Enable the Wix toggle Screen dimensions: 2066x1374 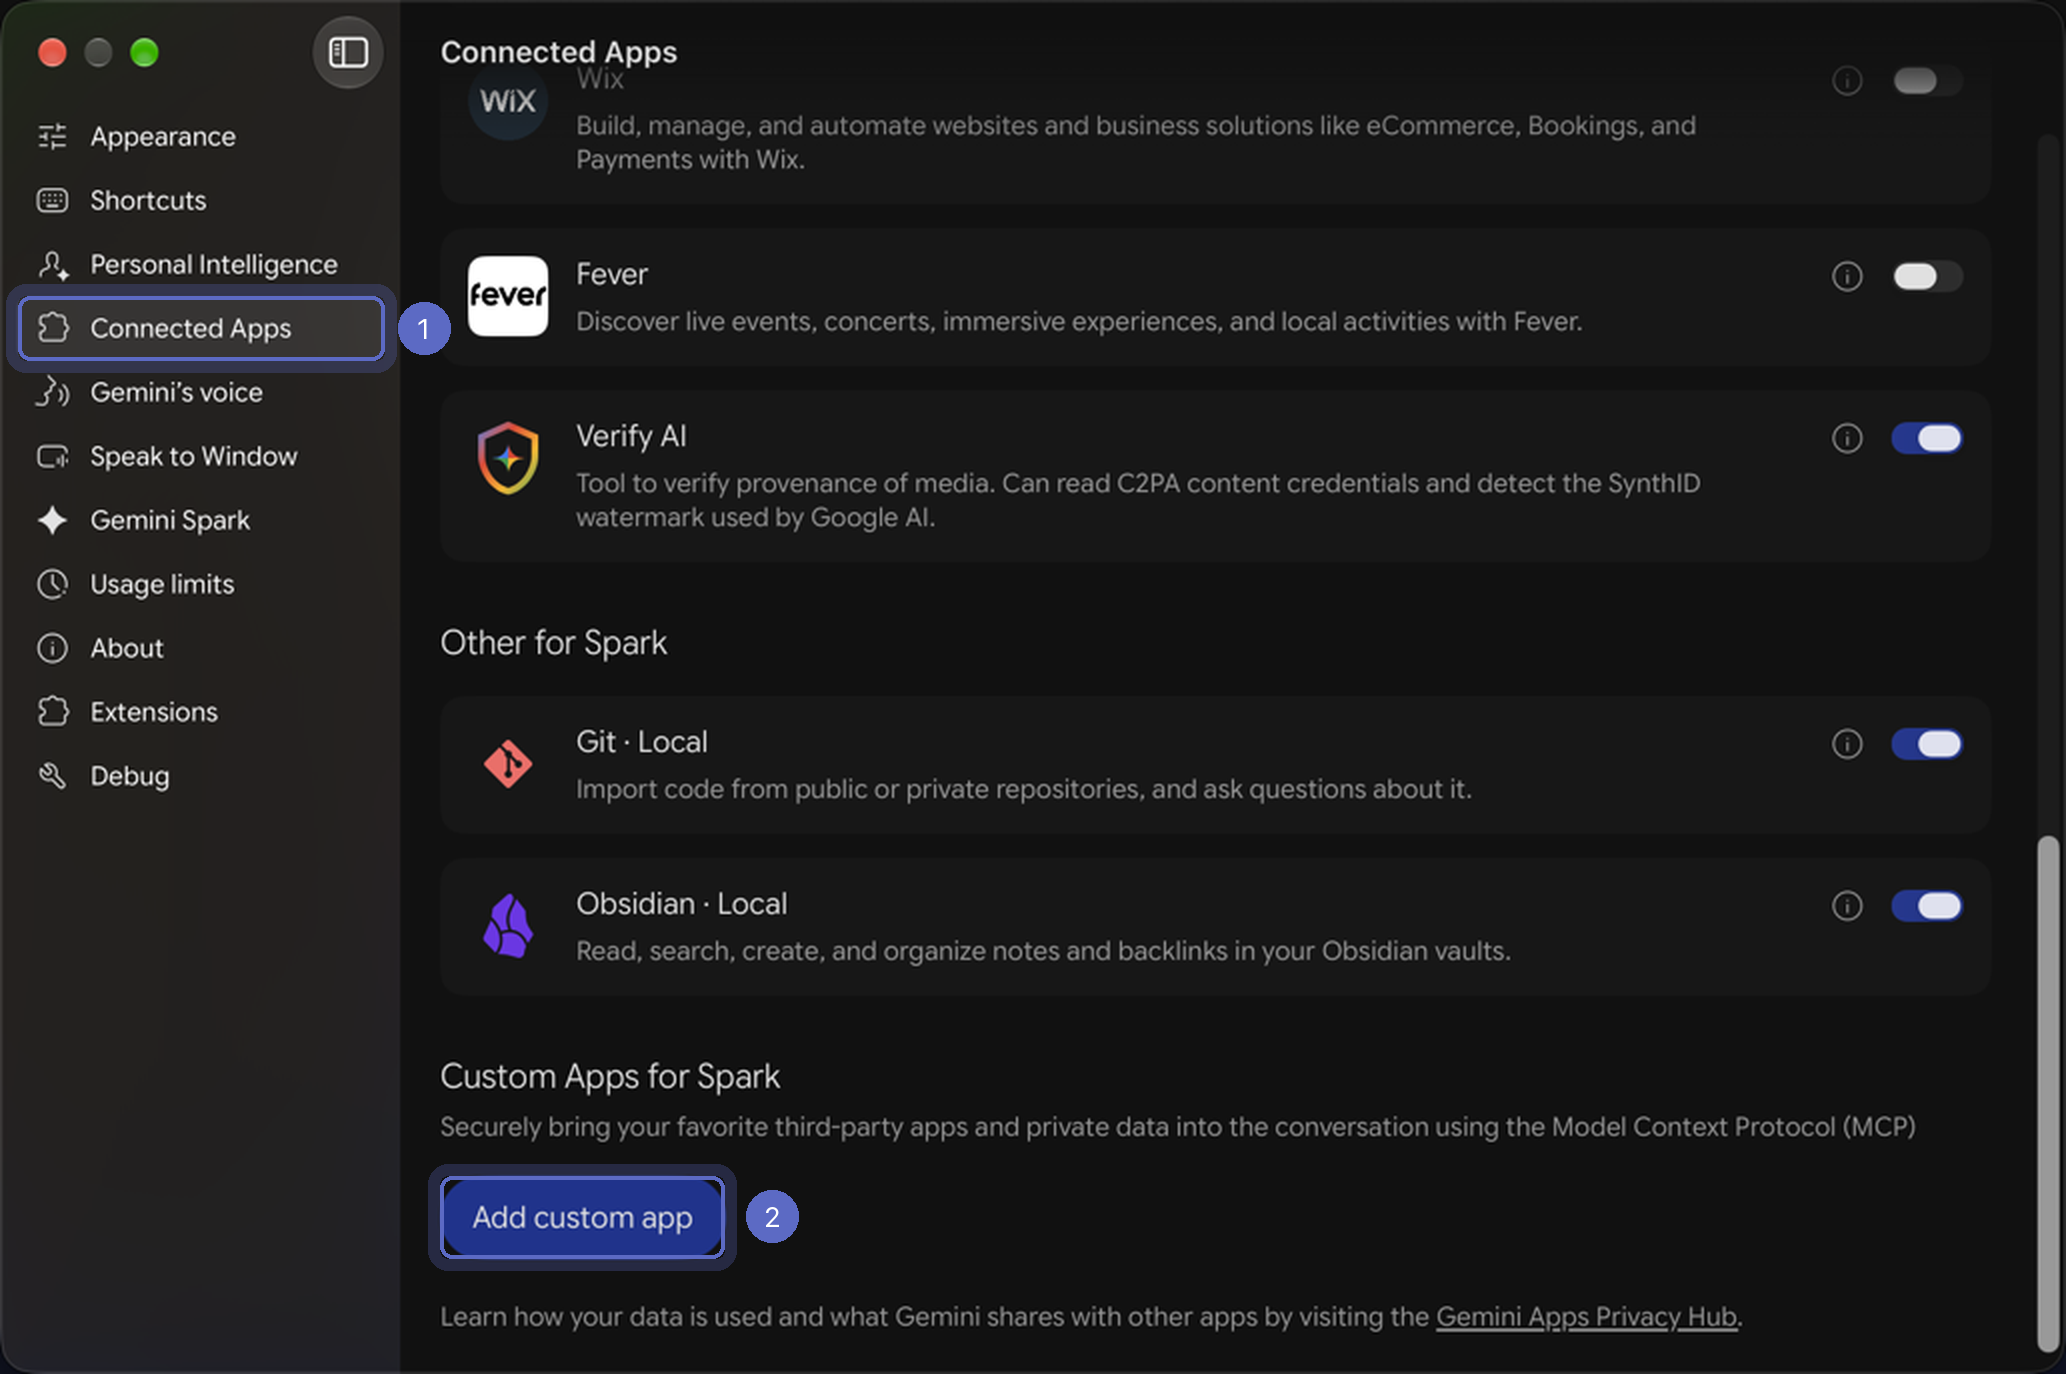pos(1927,80)
